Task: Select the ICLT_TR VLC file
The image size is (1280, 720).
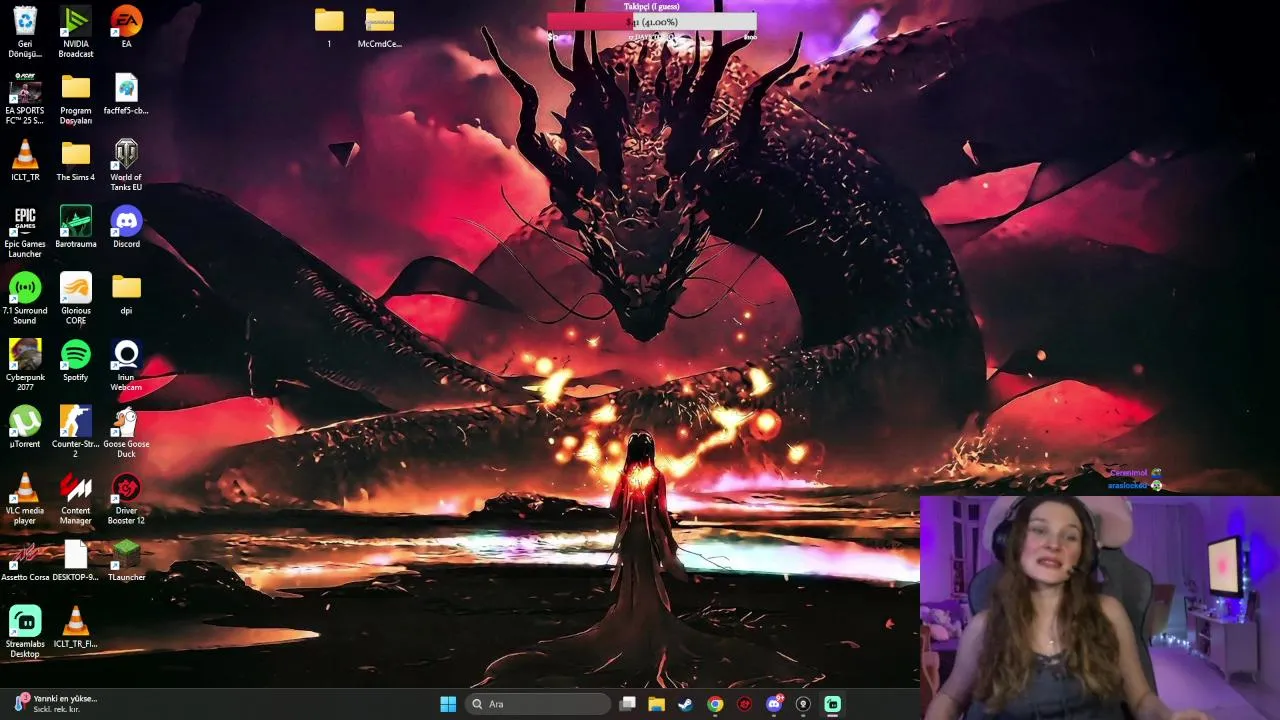Action: (x=25, y=160)
